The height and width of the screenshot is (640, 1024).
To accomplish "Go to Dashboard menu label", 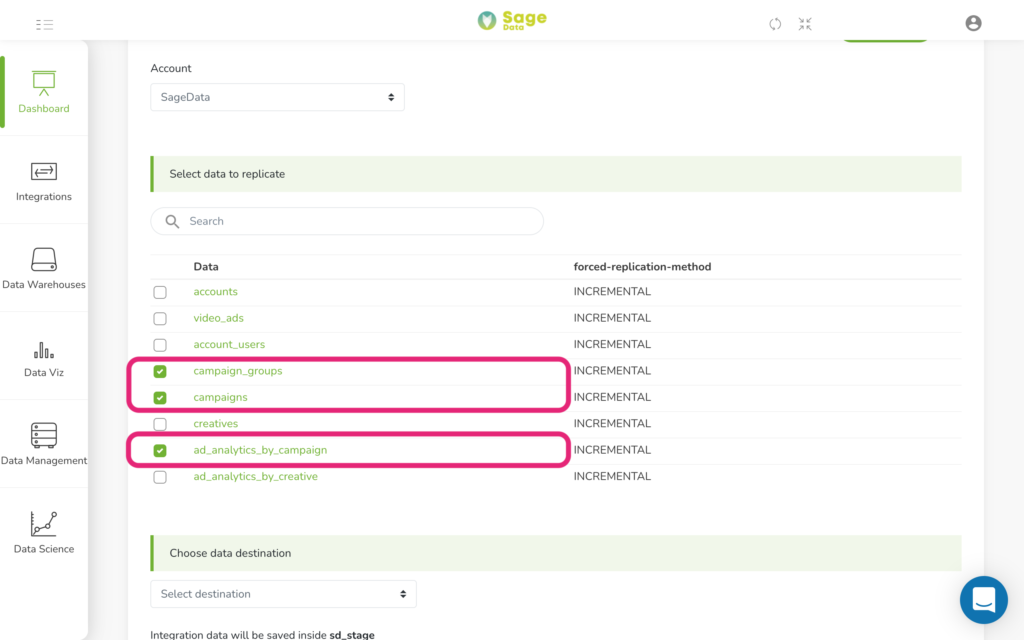I will [x=44, y=108].
